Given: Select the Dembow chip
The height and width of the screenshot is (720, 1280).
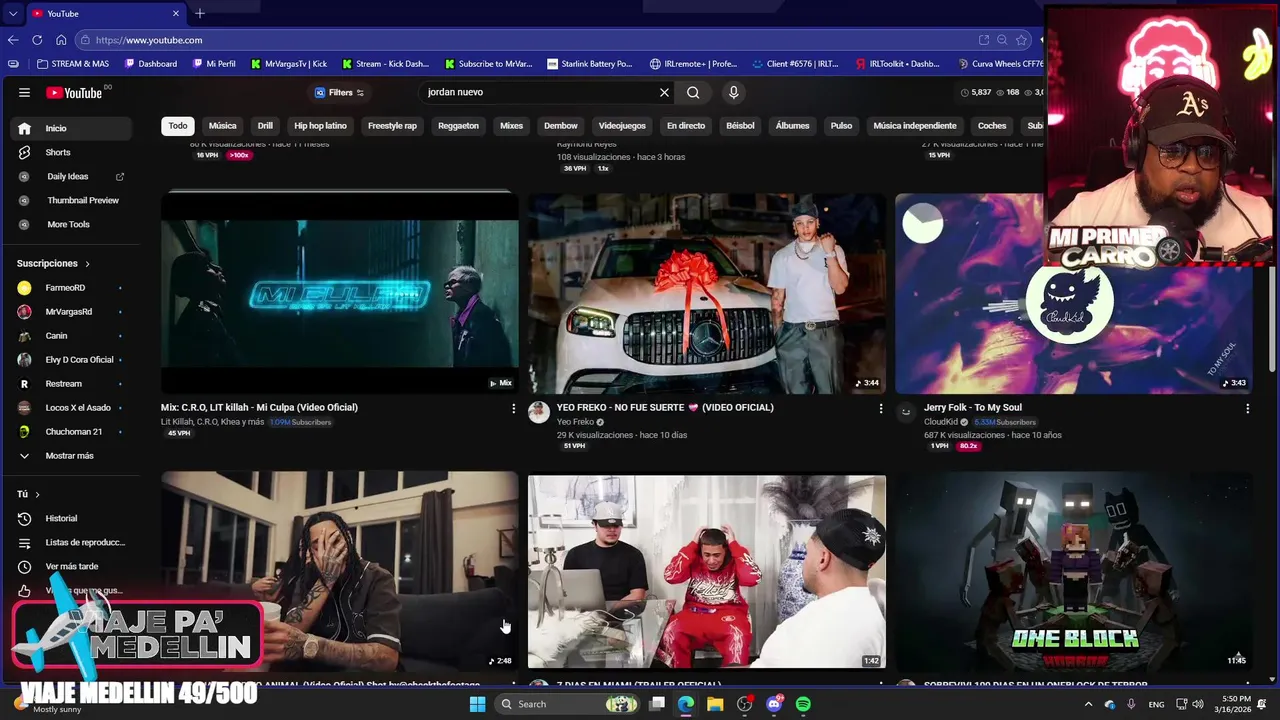Looking at the screenshot, I should (x=560, y=126).
